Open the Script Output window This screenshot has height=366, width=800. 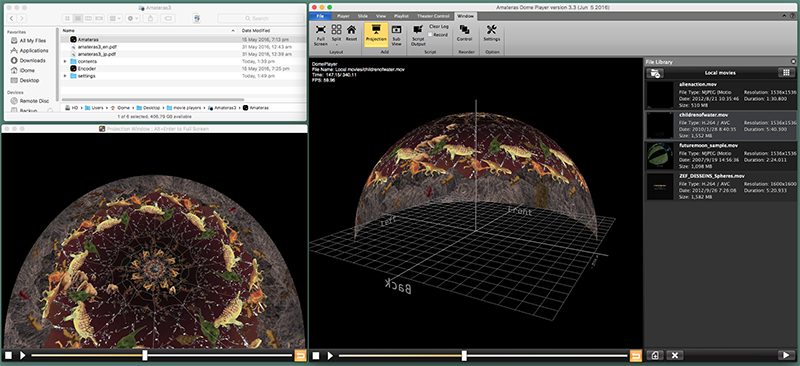point(418,35)
